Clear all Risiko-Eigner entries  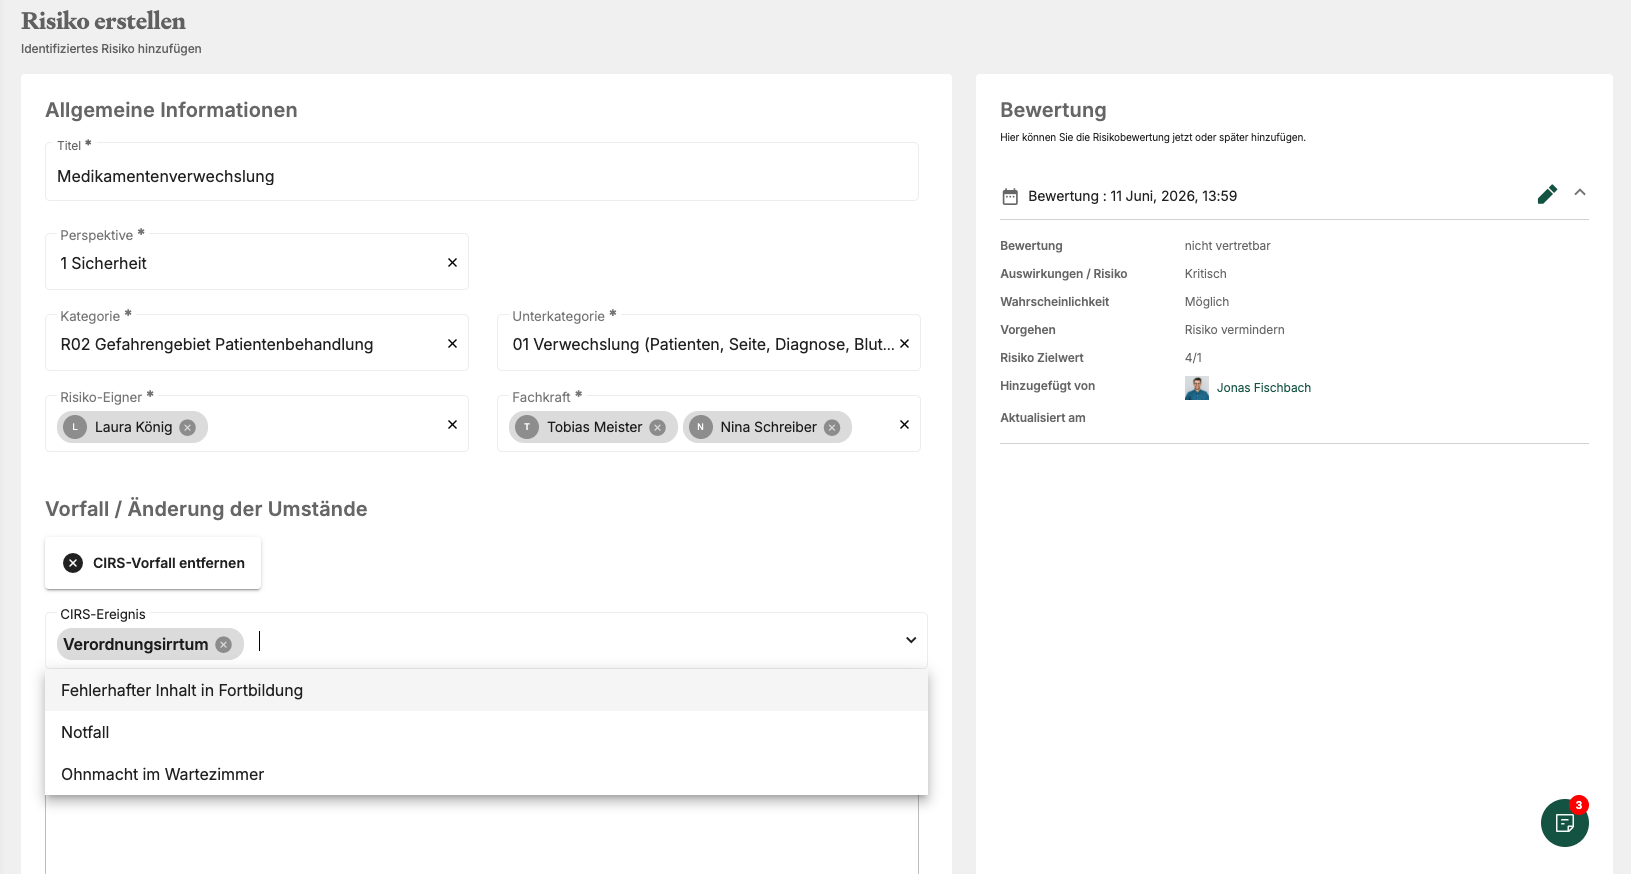tap(452, 425)
